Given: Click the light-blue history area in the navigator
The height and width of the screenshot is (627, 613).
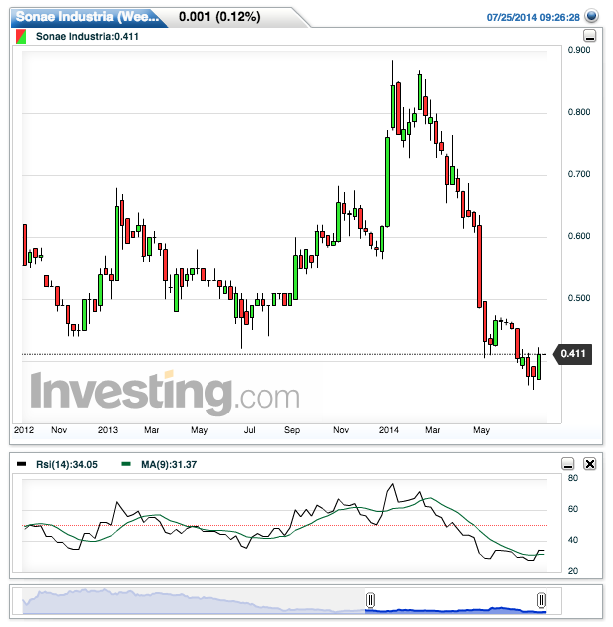Looking at the screenshot, I should pos(194,602).
